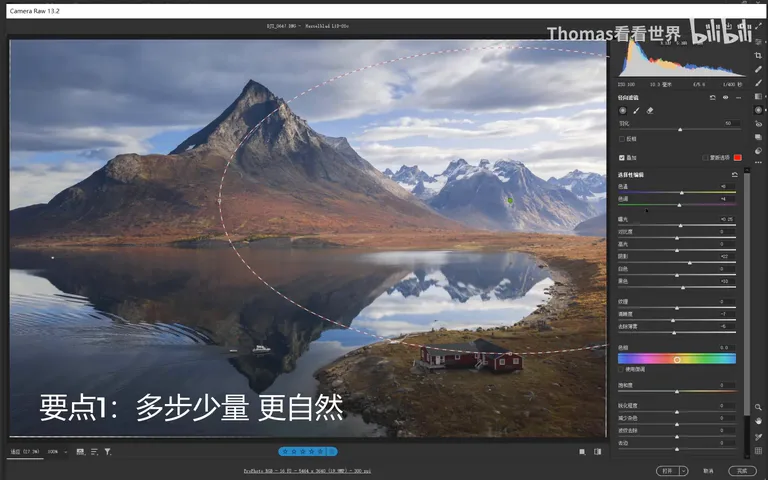Image resolution: width=768 pixels, height=480 pixels.
Task: Expand the Open (打开) button dropdown arrow
Action: point(684,471)
